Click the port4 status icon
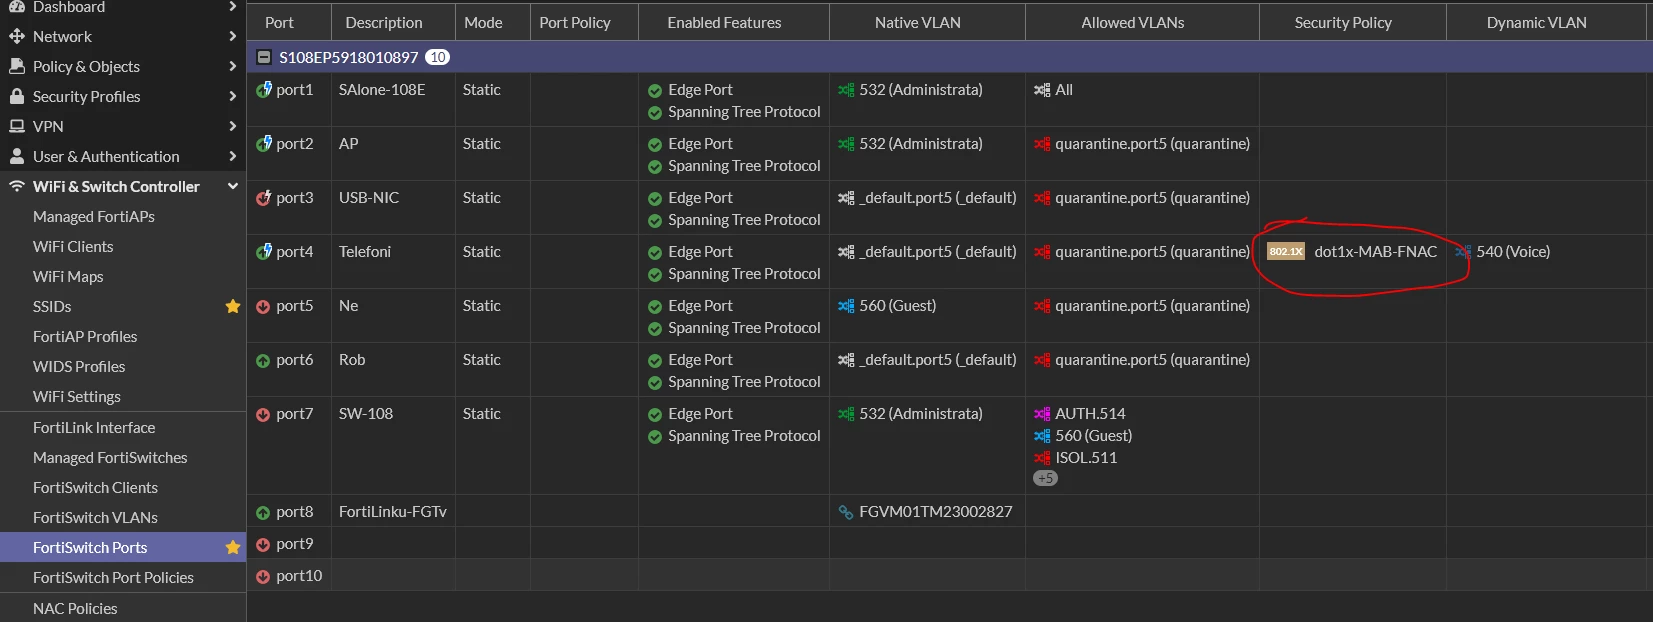This screenshot has width=1653, height=622. (263, 252)
